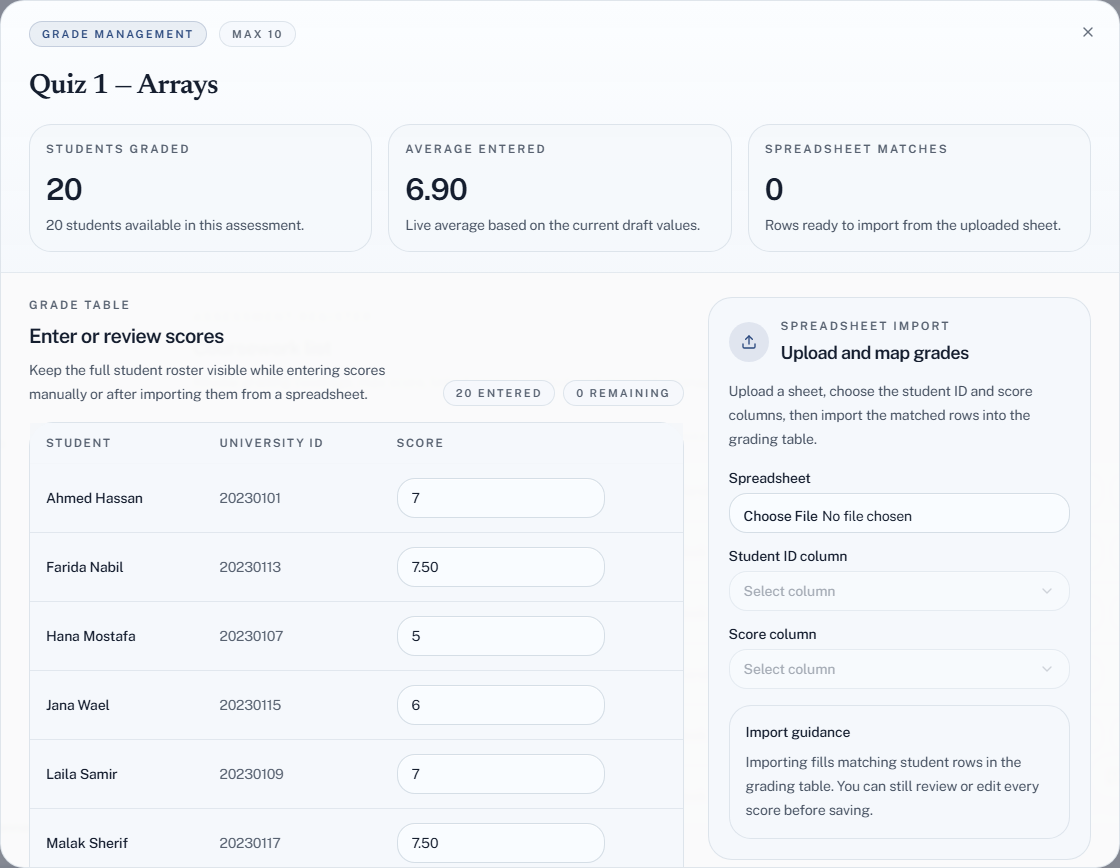The width and height of the screenshot is (1120, 868).
Task: Click the Spreadsheet Matches count 0
Action: tap(774, 189)
